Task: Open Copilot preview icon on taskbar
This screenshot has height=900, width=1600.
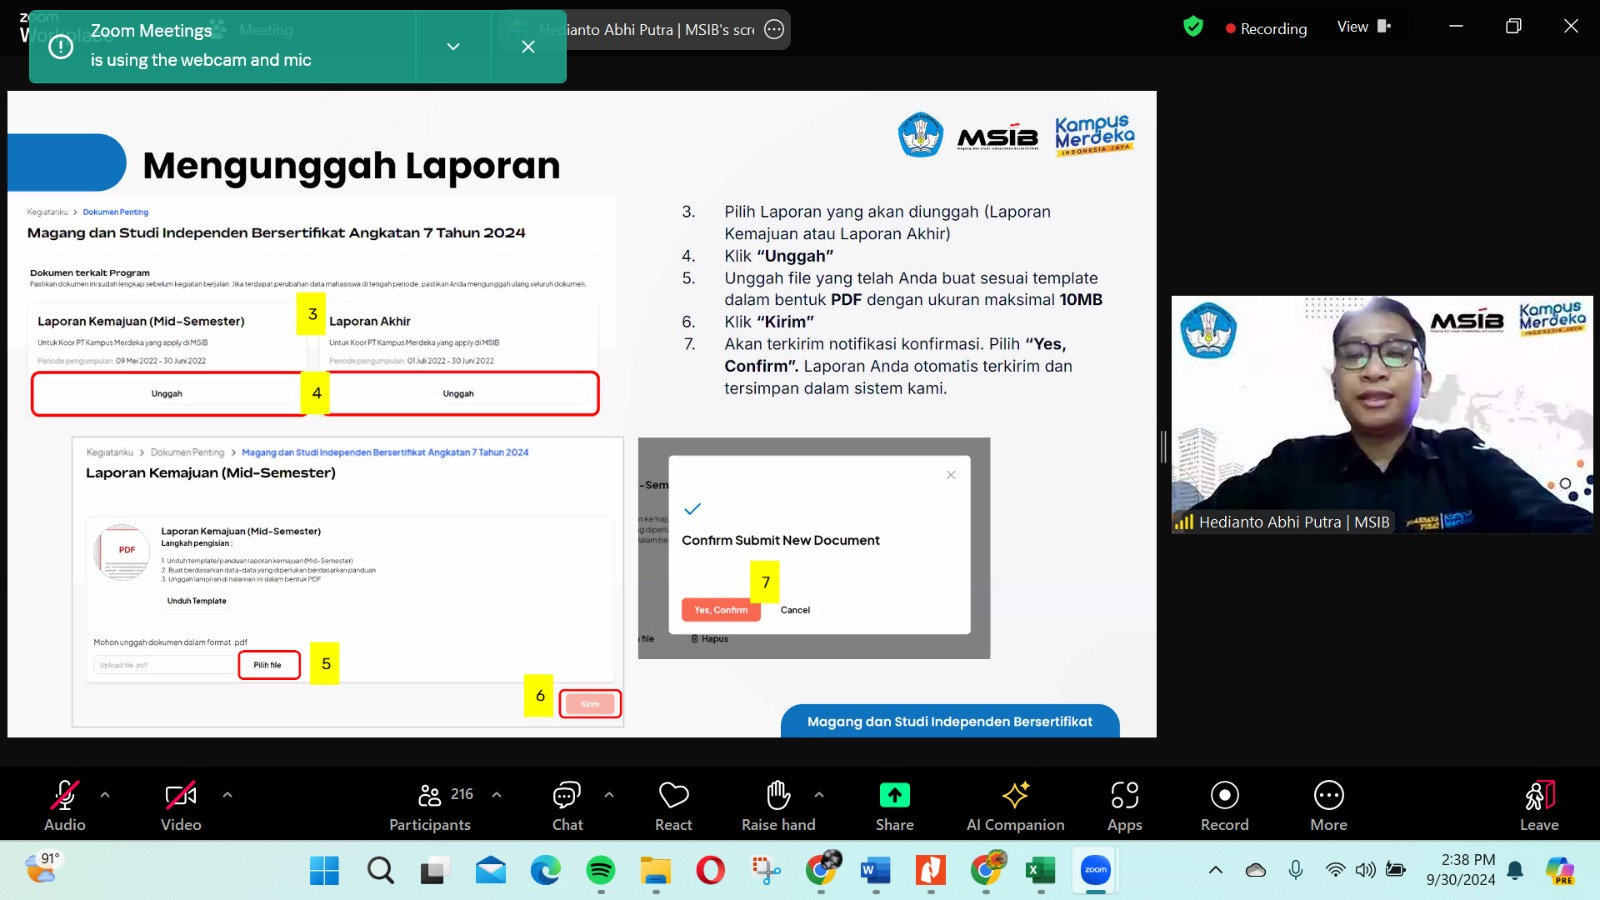Action: click(1560, 870)
